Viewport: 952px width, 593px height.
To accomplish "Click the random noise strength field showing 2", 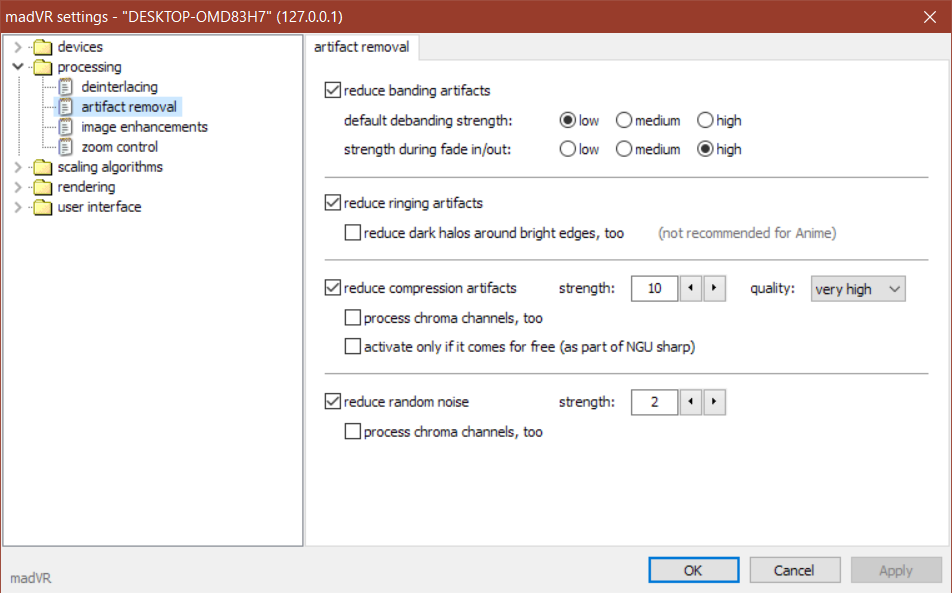I will click(654, 402).
